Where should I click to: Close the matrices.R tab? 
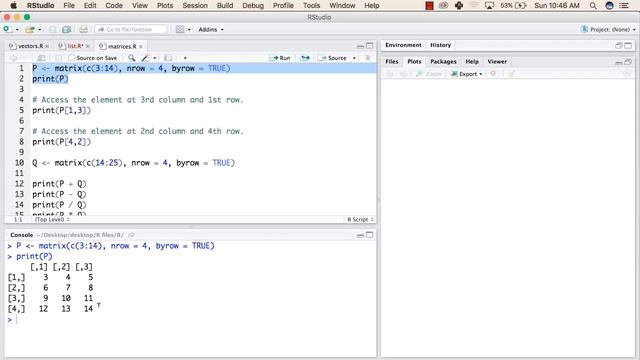tap(141, 47)
